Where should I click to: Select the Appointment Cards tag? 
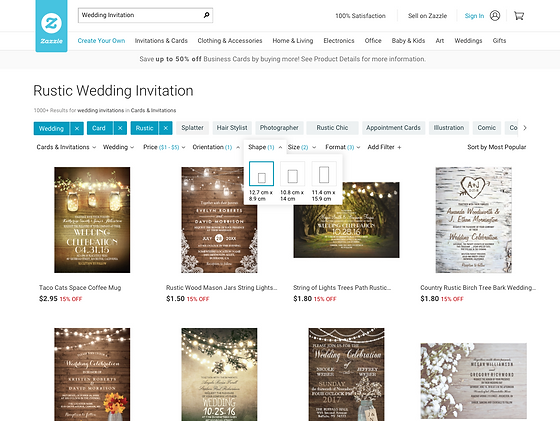pyautogui.click(x=393, y=128)
